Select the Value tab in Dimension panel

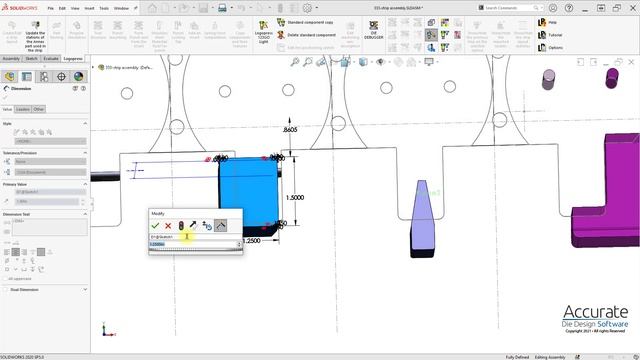coord(7,109)
